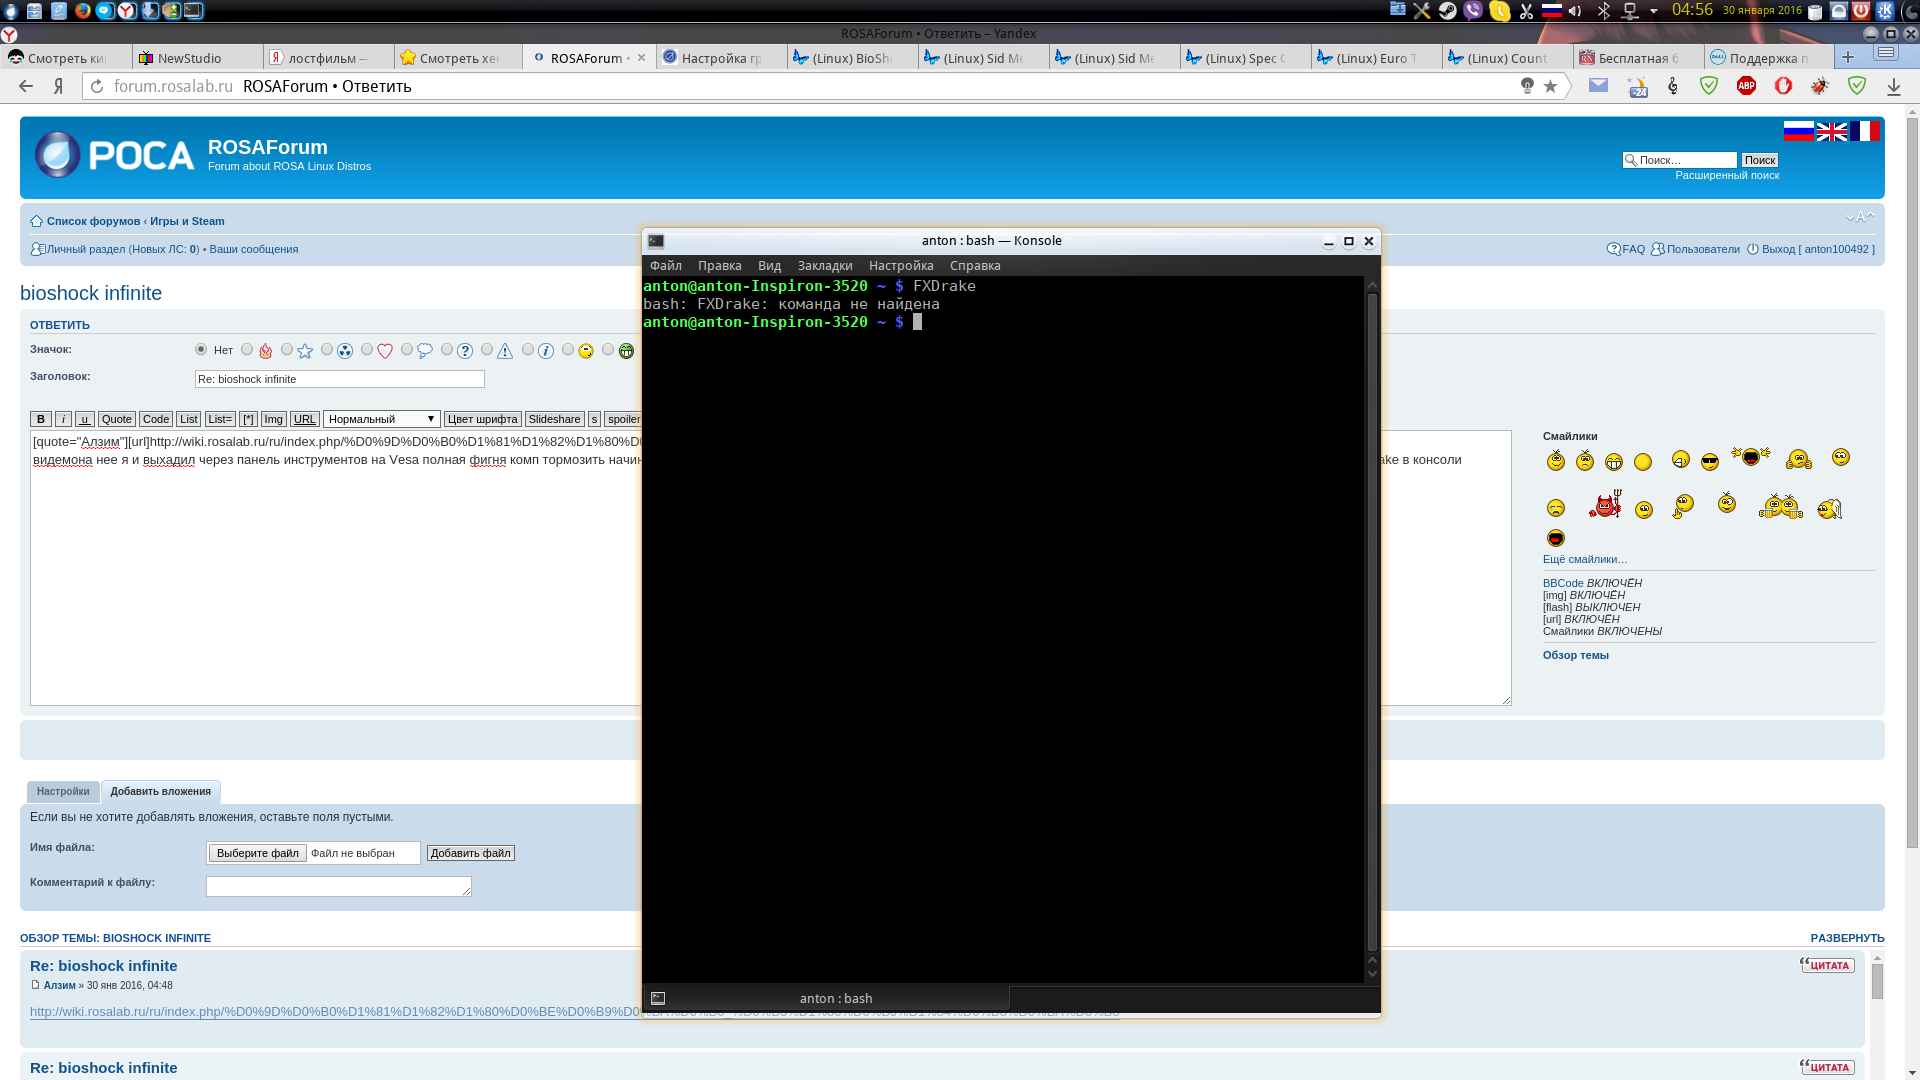The width and height of the screenshot is (1920, 1080).
Task: Switch the site language with the UK flag
Action: pyautogui.click(x=1831, y=132)
